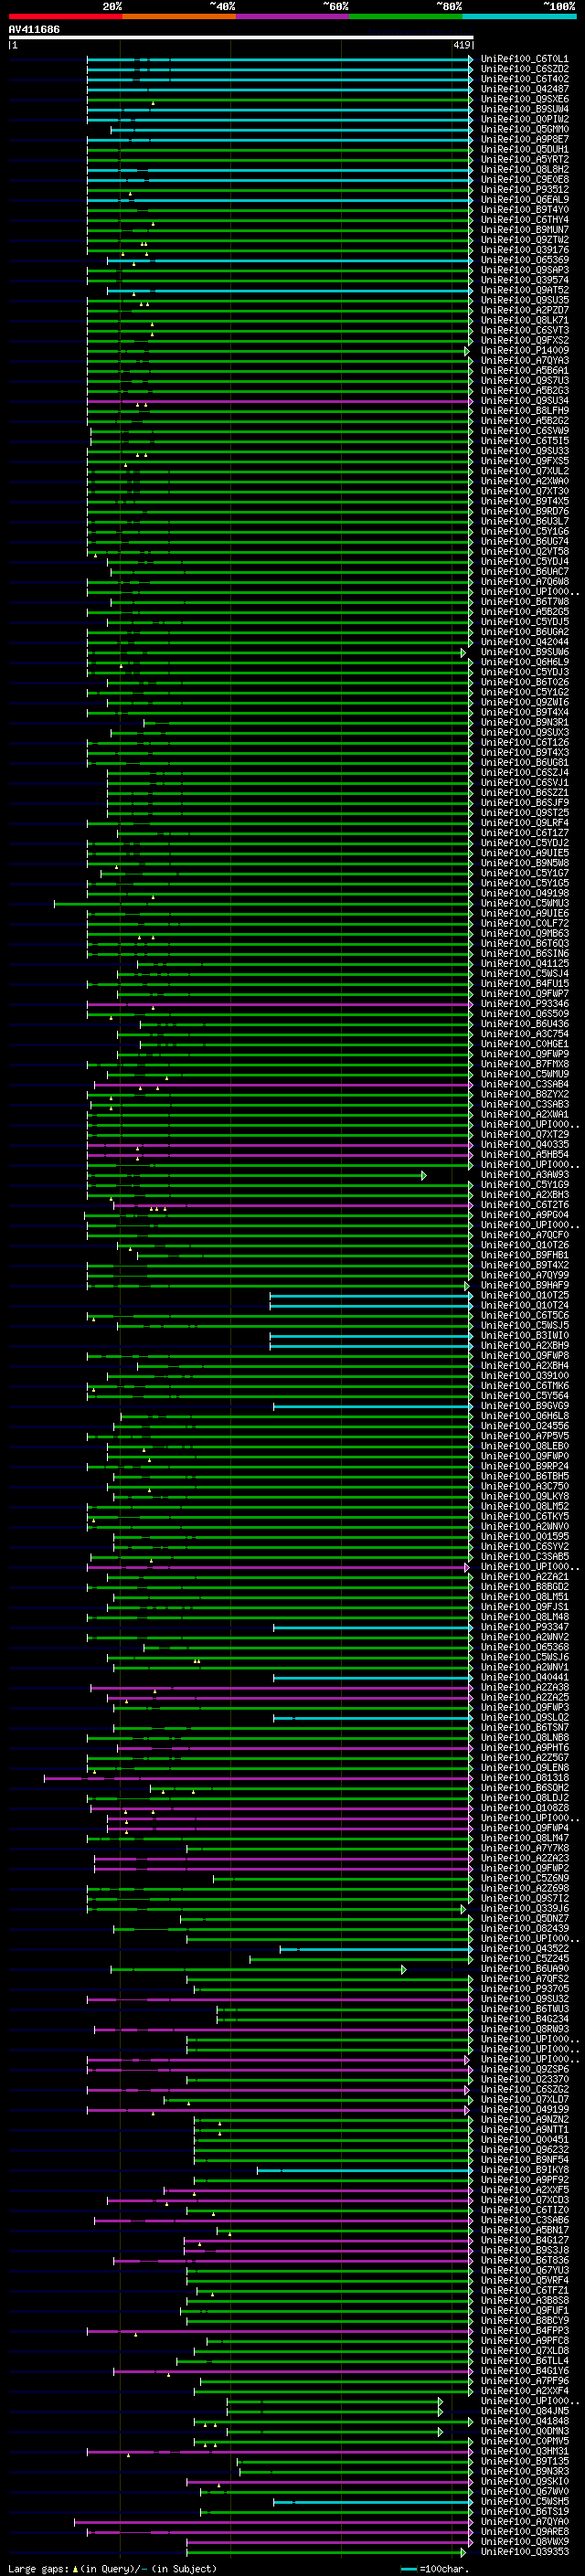Viewport: 585px width, 2576px height.
Task: Click the white query sequence bar
Action: 241,38
